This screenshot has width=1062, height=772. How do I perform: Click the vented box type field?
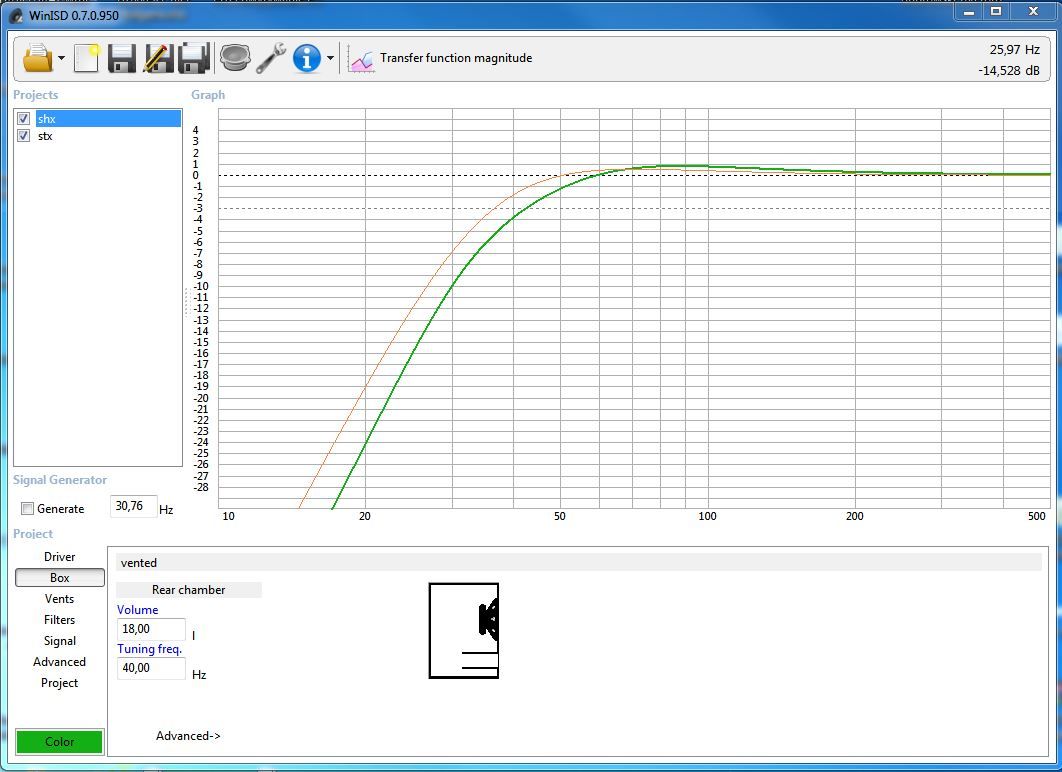(578, 563)
